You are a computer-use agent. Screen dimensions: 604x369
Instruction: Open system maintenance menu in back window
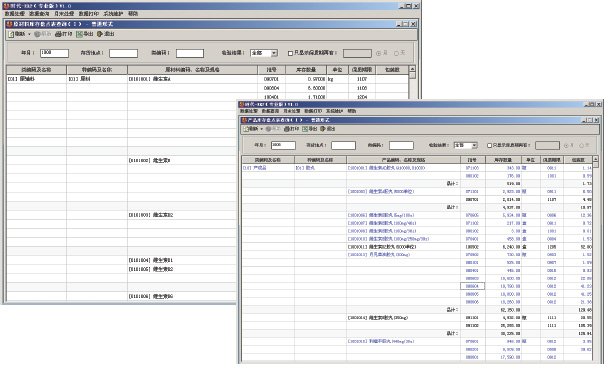(x=113, y=13)
